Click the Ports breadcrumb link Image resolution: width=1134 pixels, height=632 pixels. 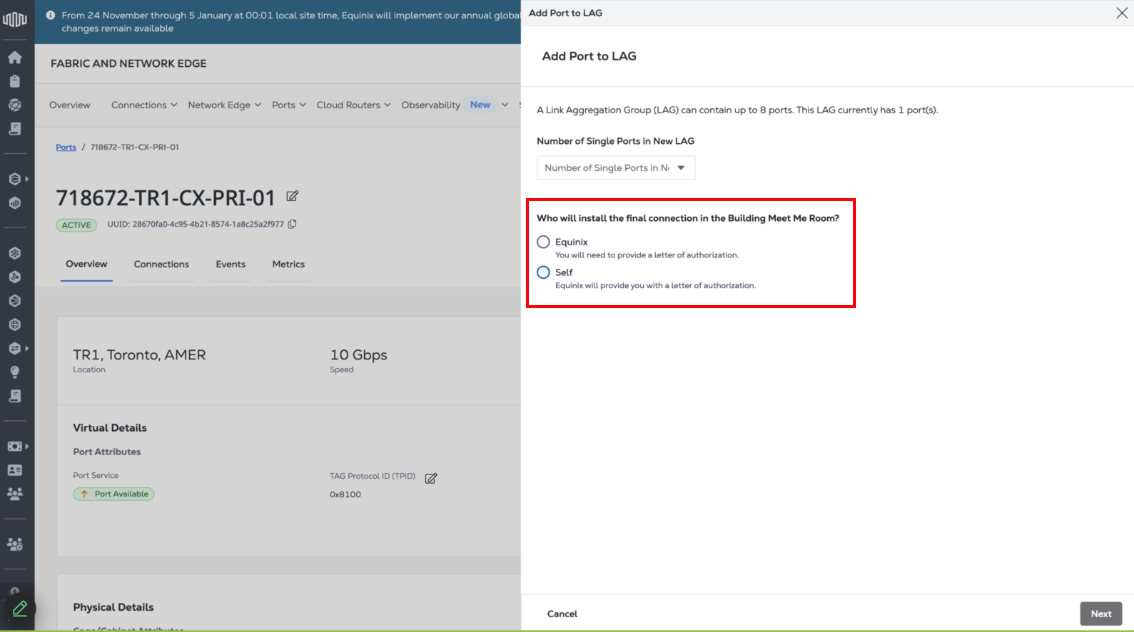pos(66,147)
